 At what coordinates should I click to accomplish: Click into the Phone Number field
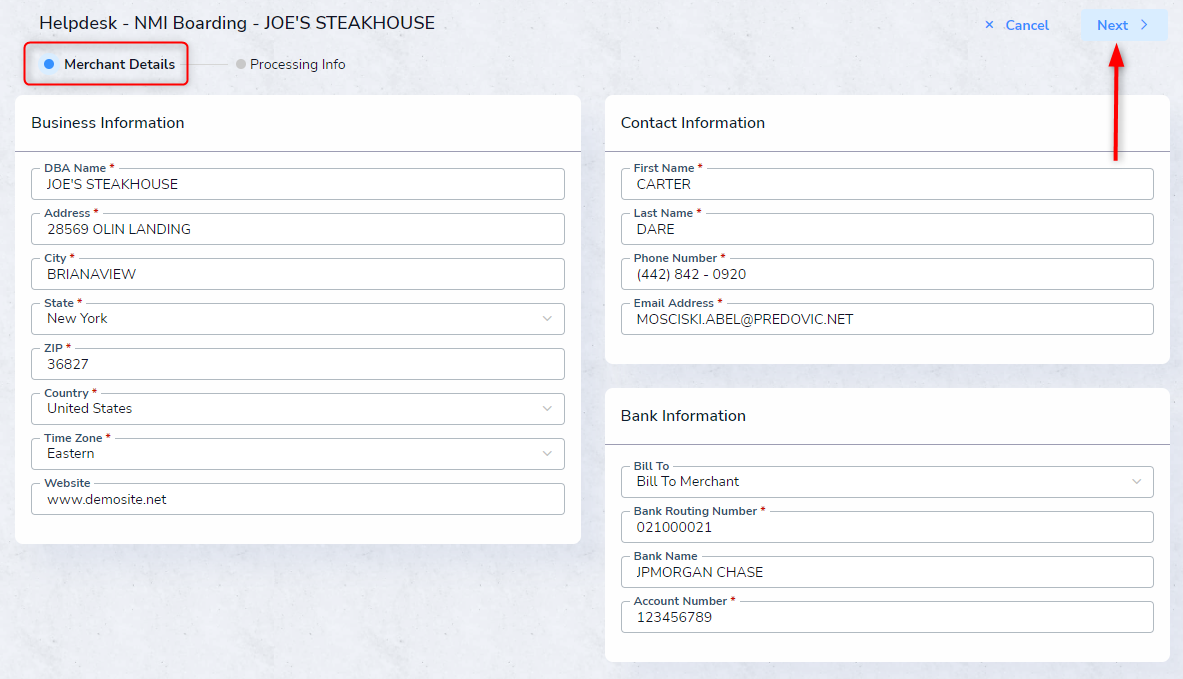pos(887,274)
